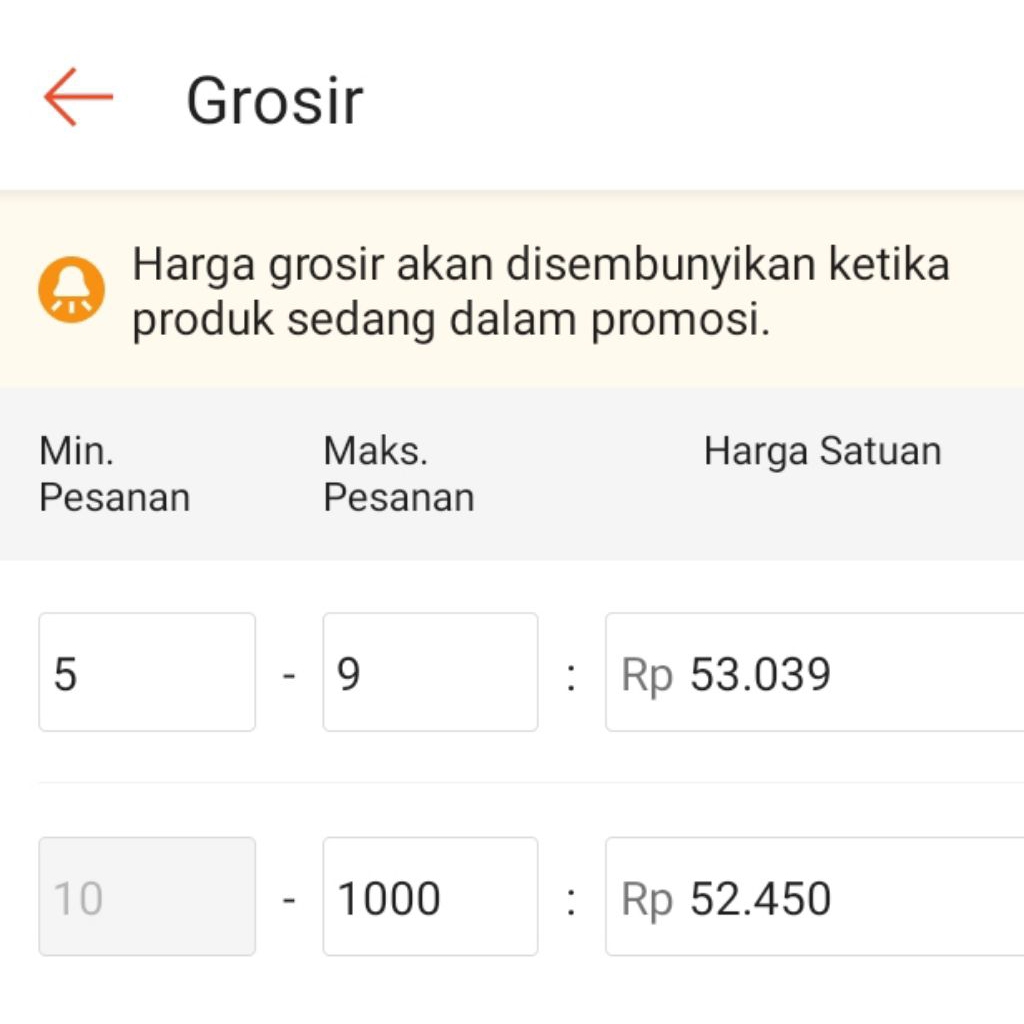Tap the disabled minimum order field showing 10
The image size is (1024, 1024).
[147, 896]
